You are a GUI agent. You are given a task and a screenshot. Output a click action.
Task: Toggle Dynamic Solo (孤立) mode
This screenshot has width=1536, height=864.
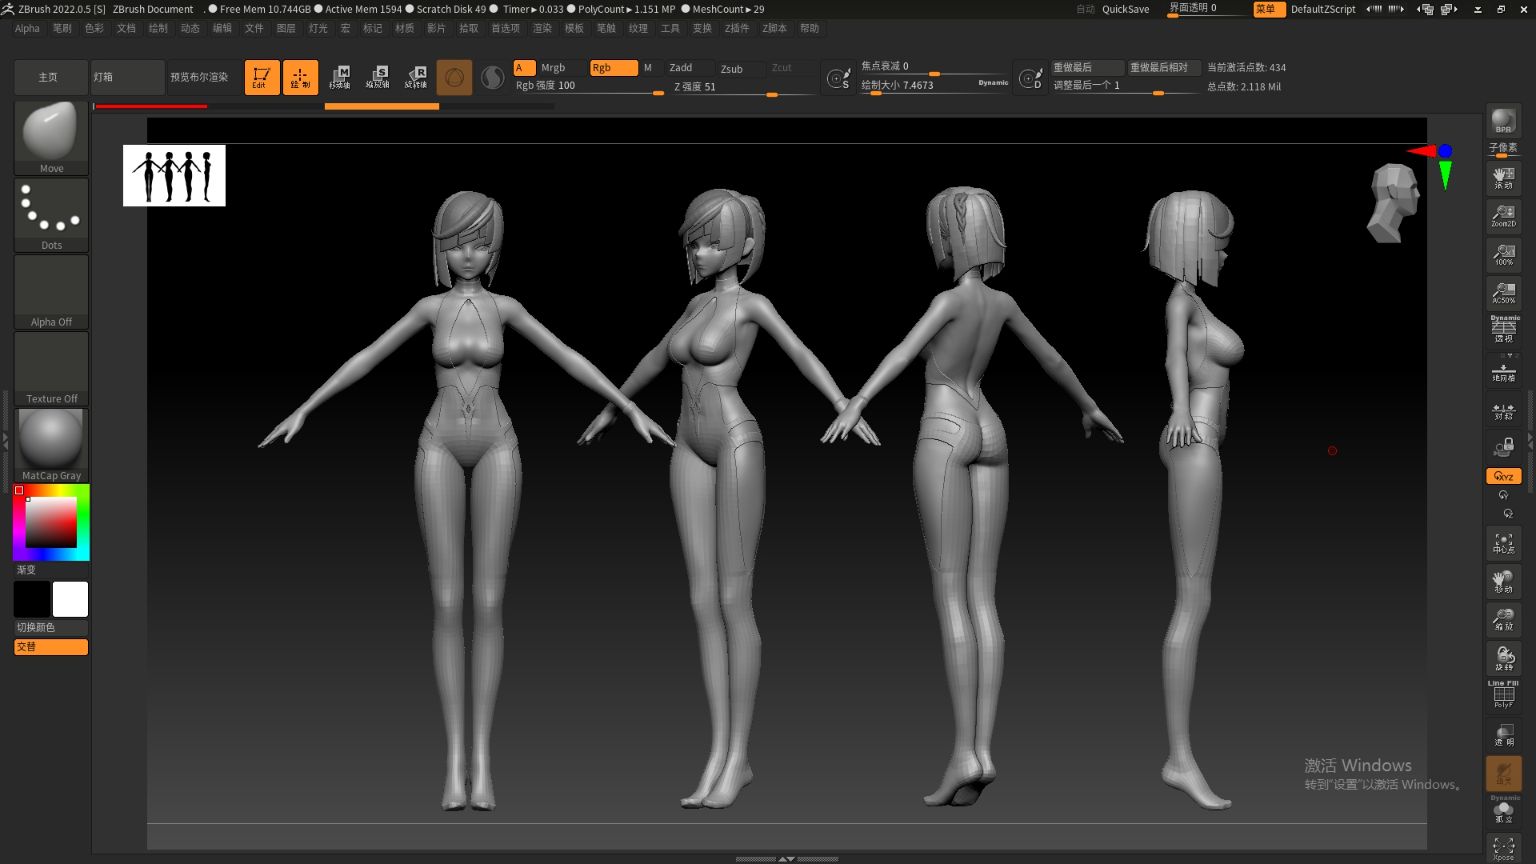click(x=1503, y=812)
